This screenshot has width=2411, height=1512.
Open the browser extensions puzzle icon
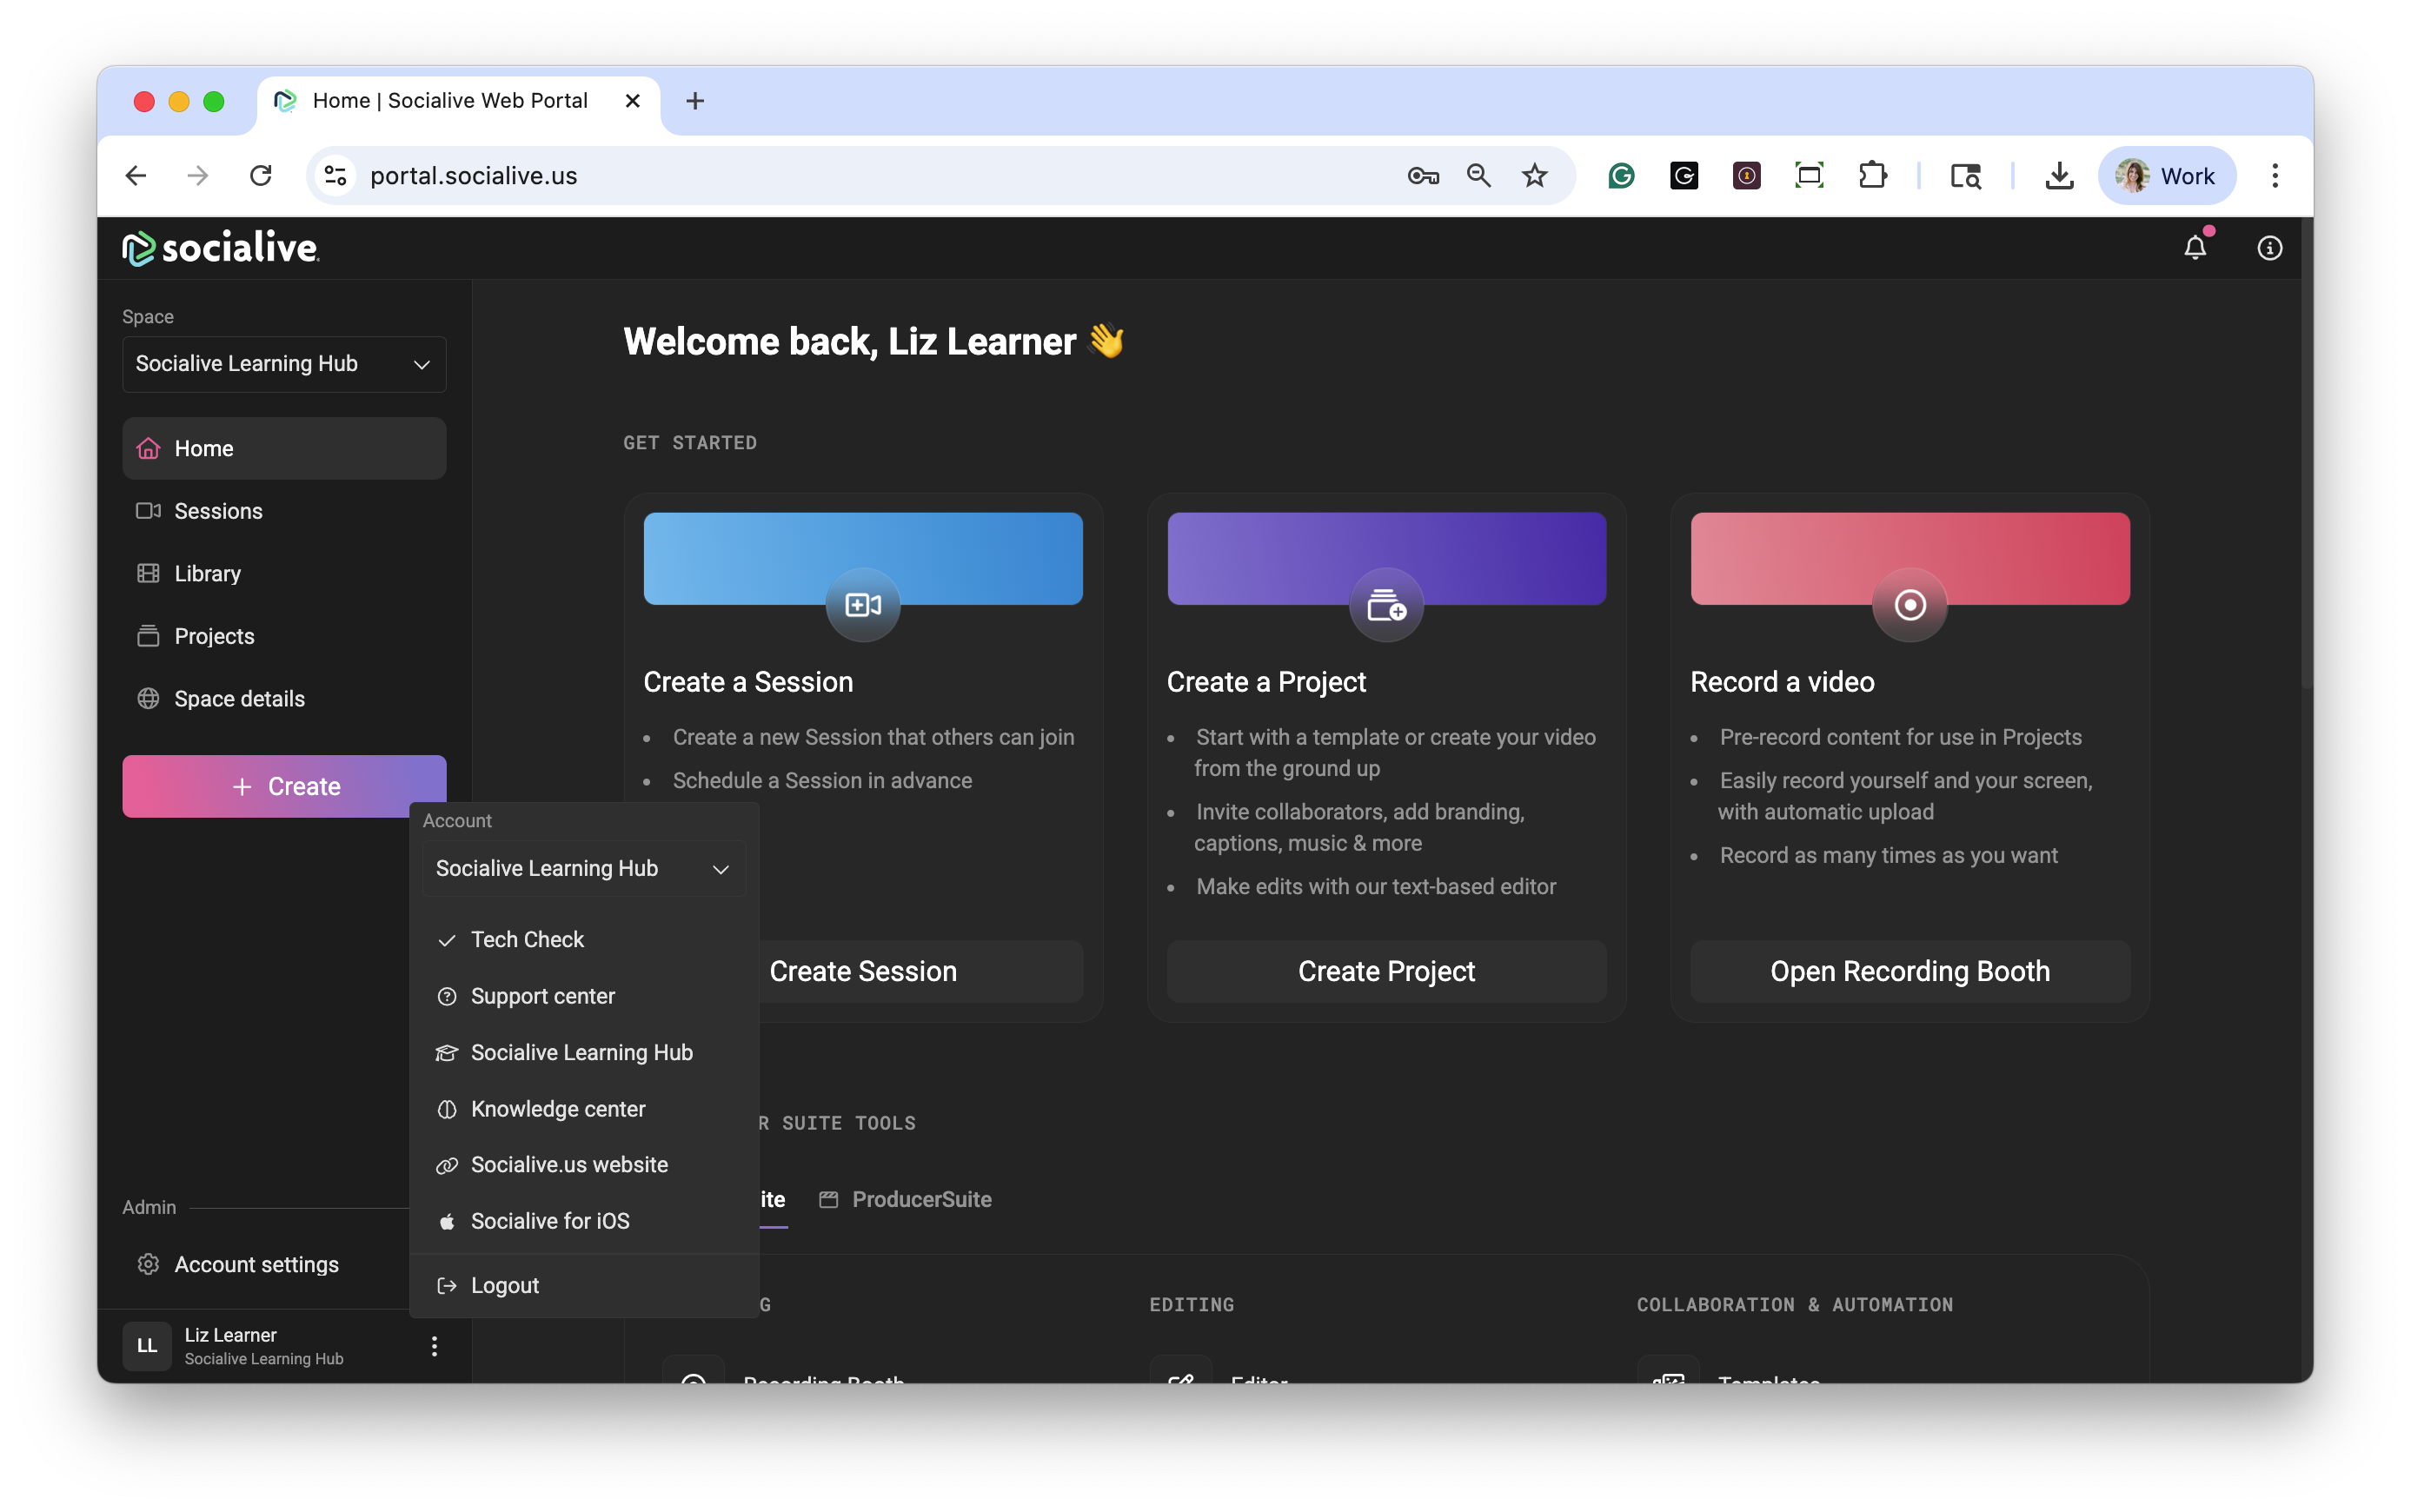[1872, 176]
